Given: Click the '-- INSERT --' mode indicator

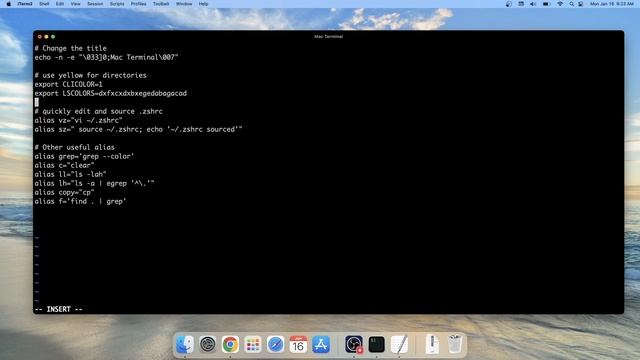Looking at the screenshot, I should 58,309.
